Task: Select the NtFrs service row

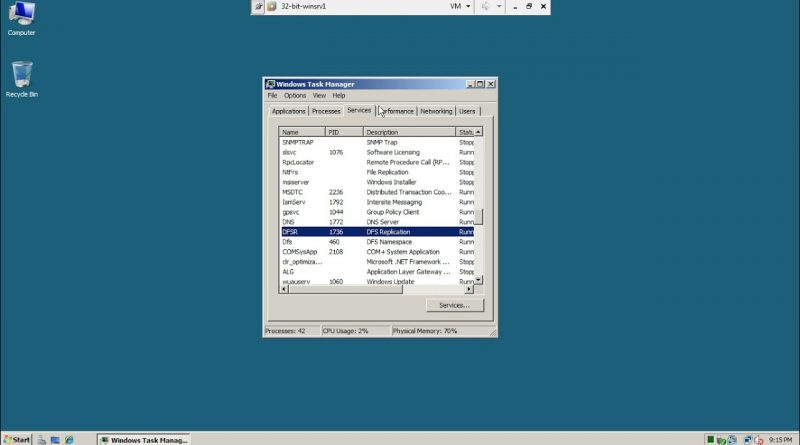Action: (x=377, y=172)
